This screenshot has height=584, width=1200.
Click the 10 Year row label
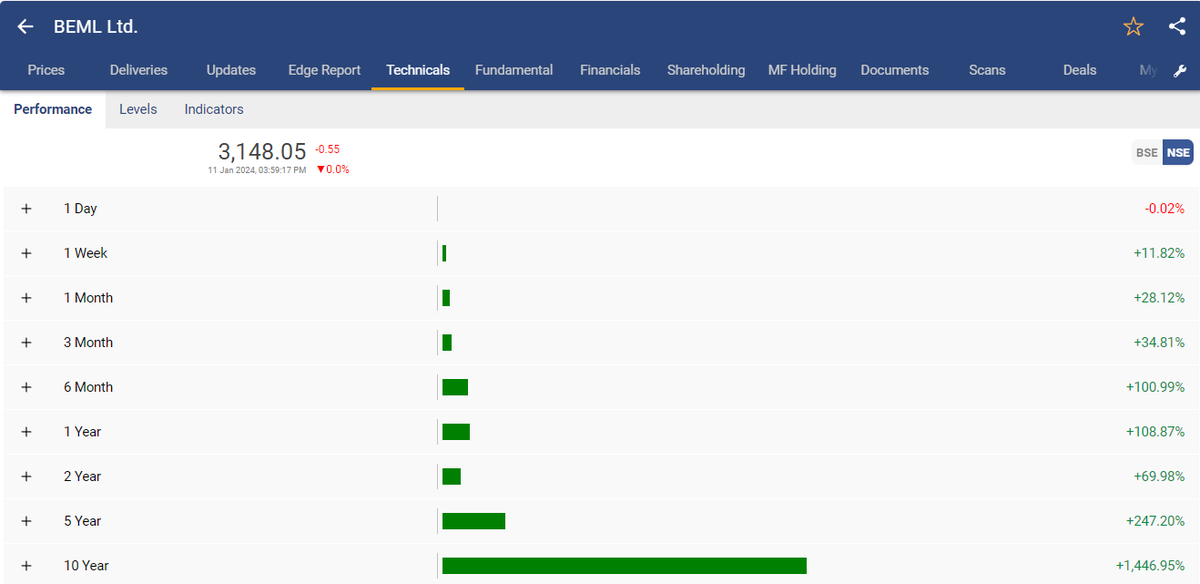coord(87,566)
